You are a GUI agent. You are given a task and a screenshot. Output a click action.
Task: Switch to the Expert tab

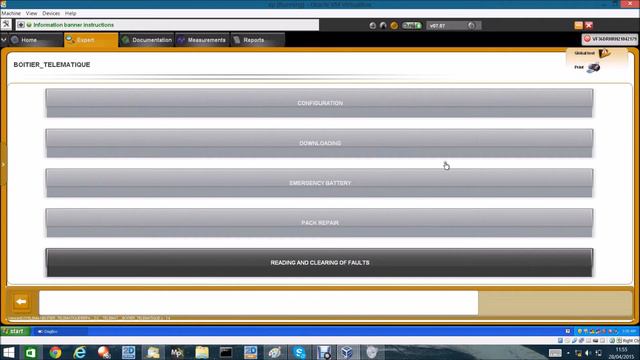point(91,40)
